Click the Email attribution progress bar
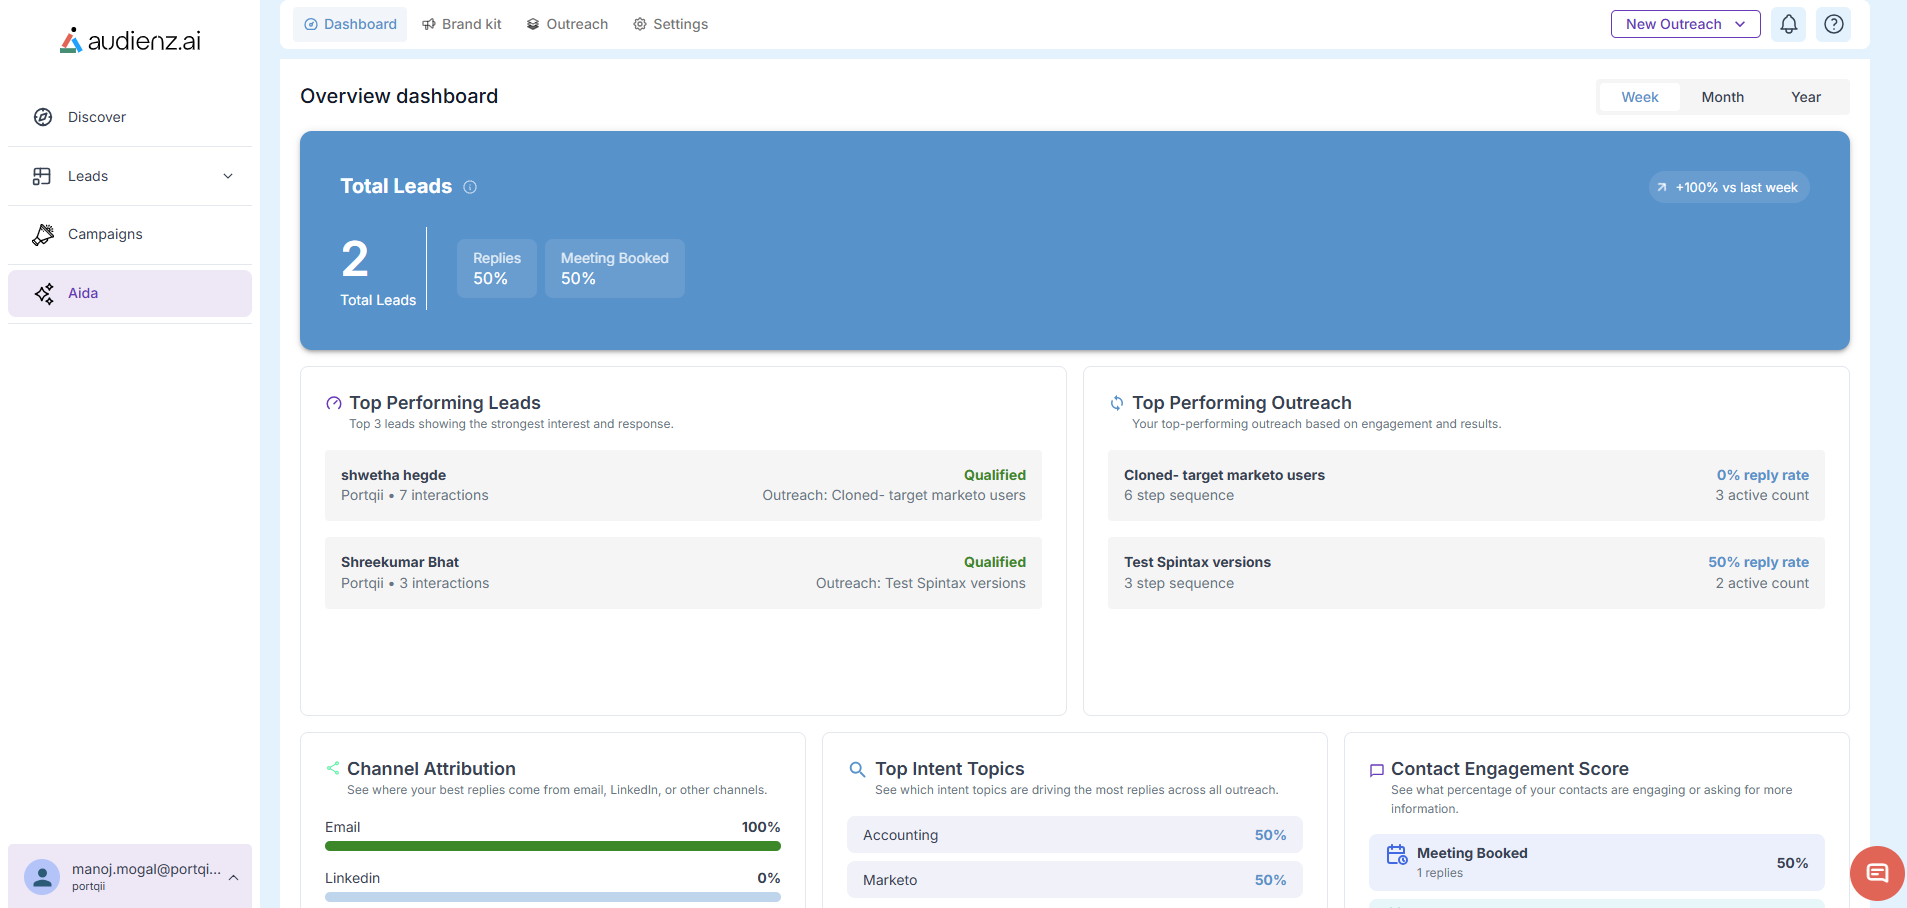 coord(552,846)
